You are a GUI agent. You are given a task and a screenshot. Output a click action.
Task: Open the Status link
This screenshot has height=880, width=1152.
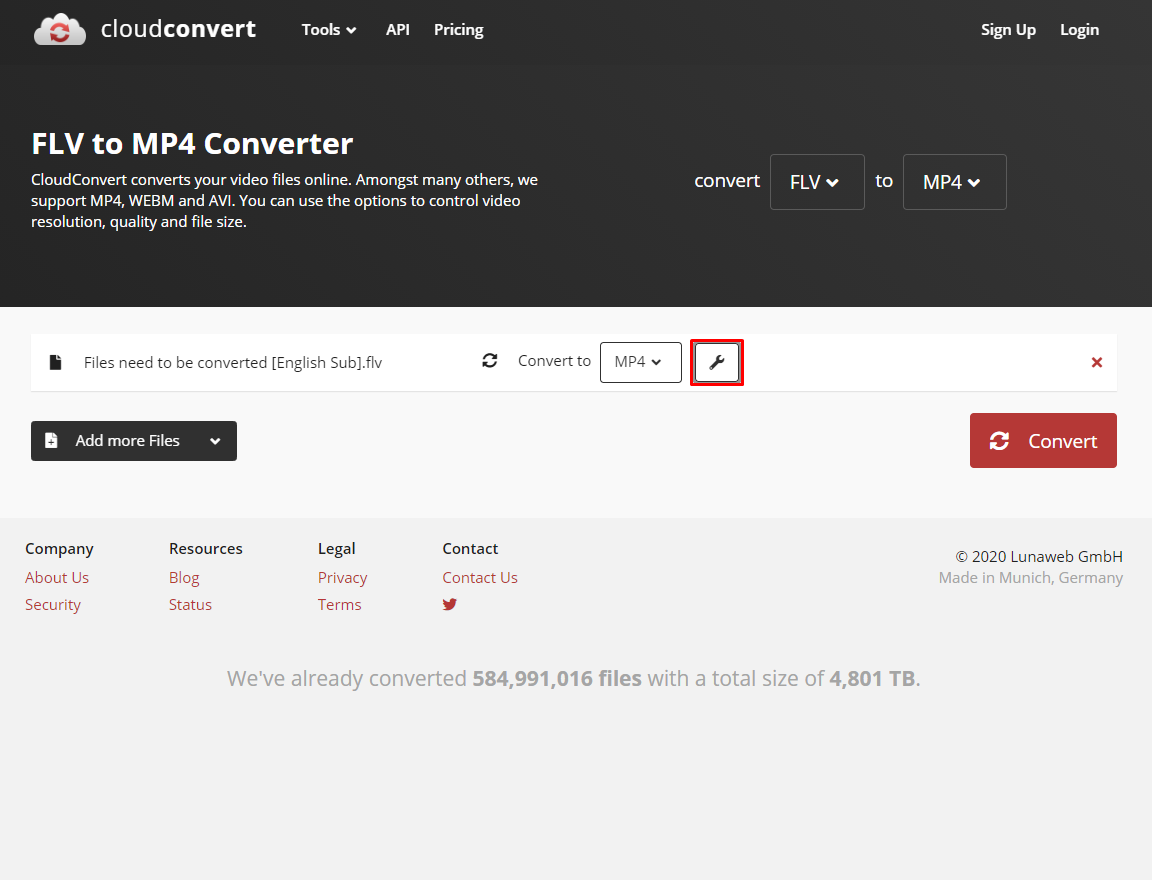tap(190, 605)
